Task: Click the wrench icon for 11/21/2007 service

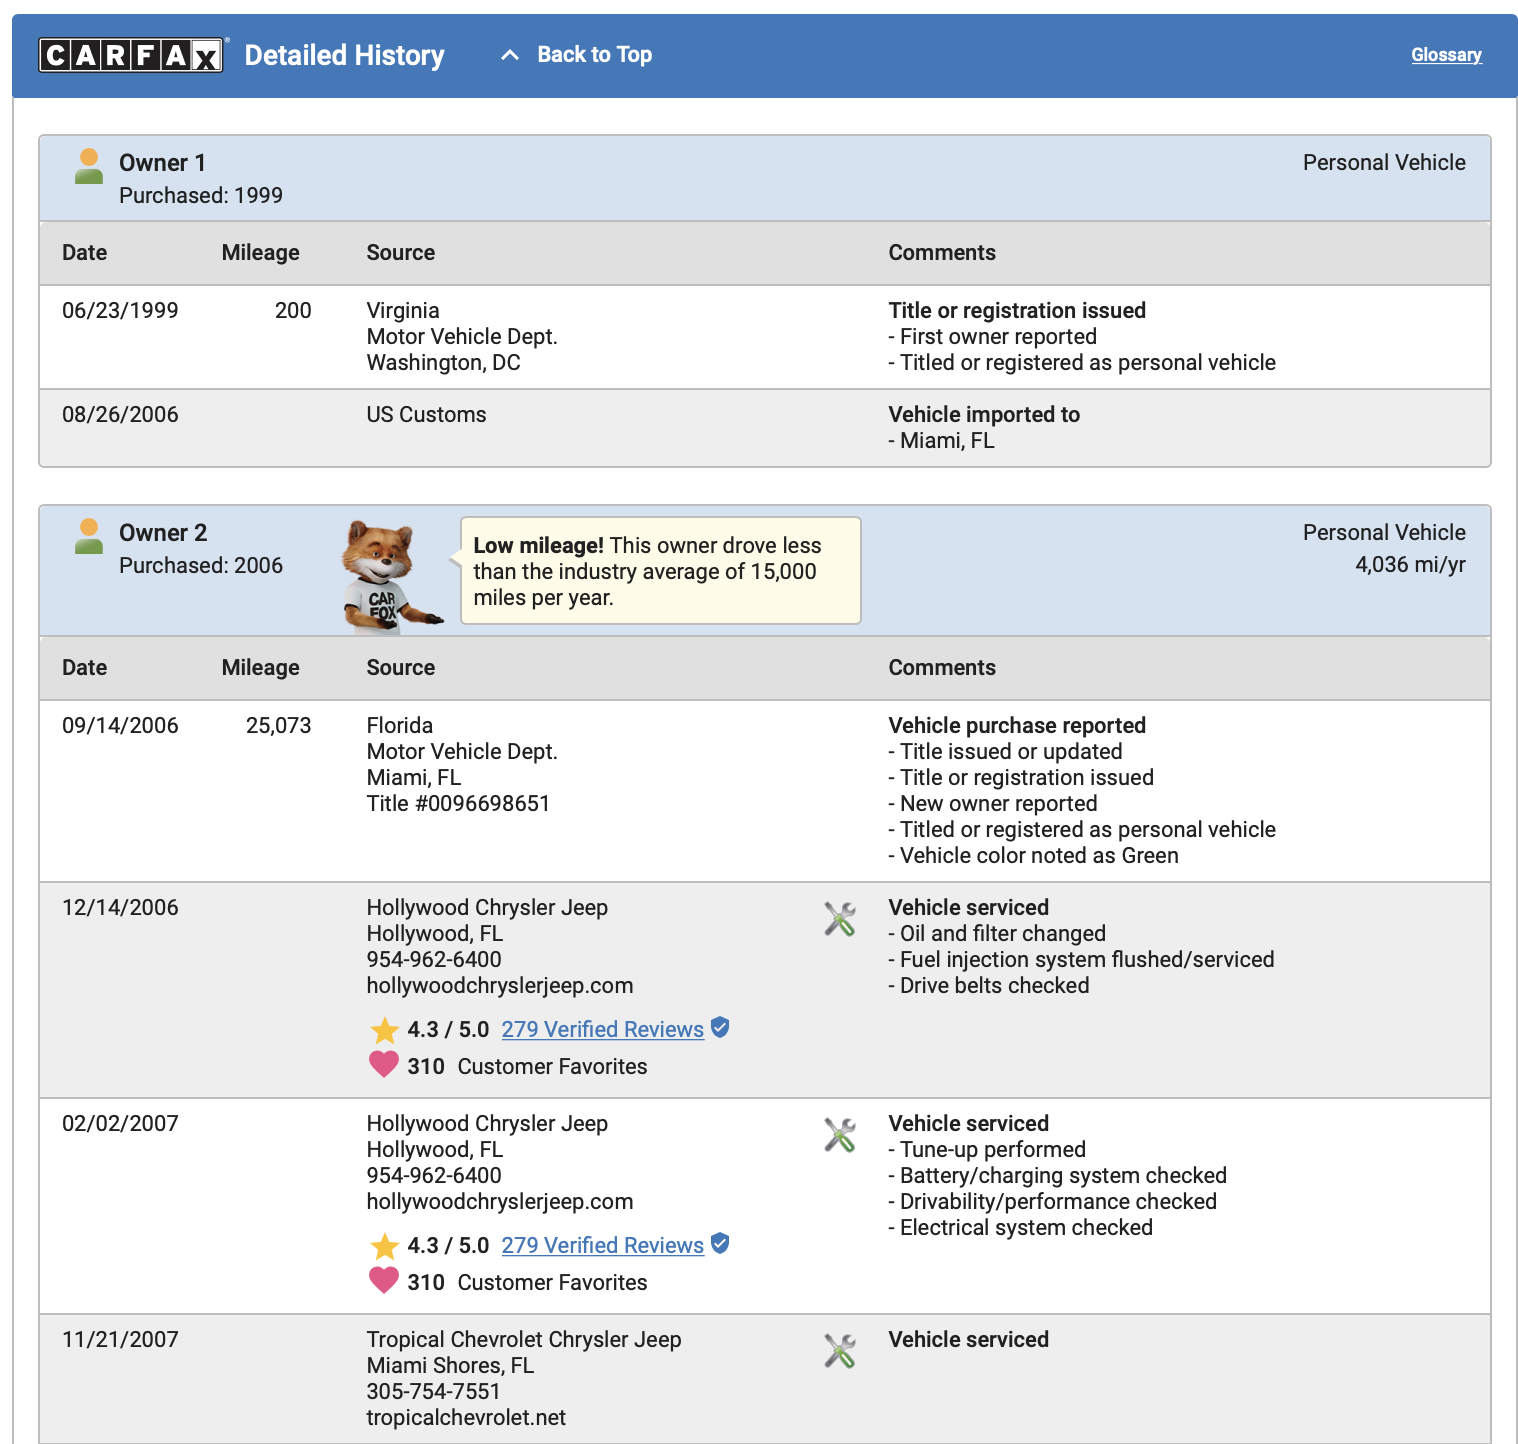Action: 840,1351
